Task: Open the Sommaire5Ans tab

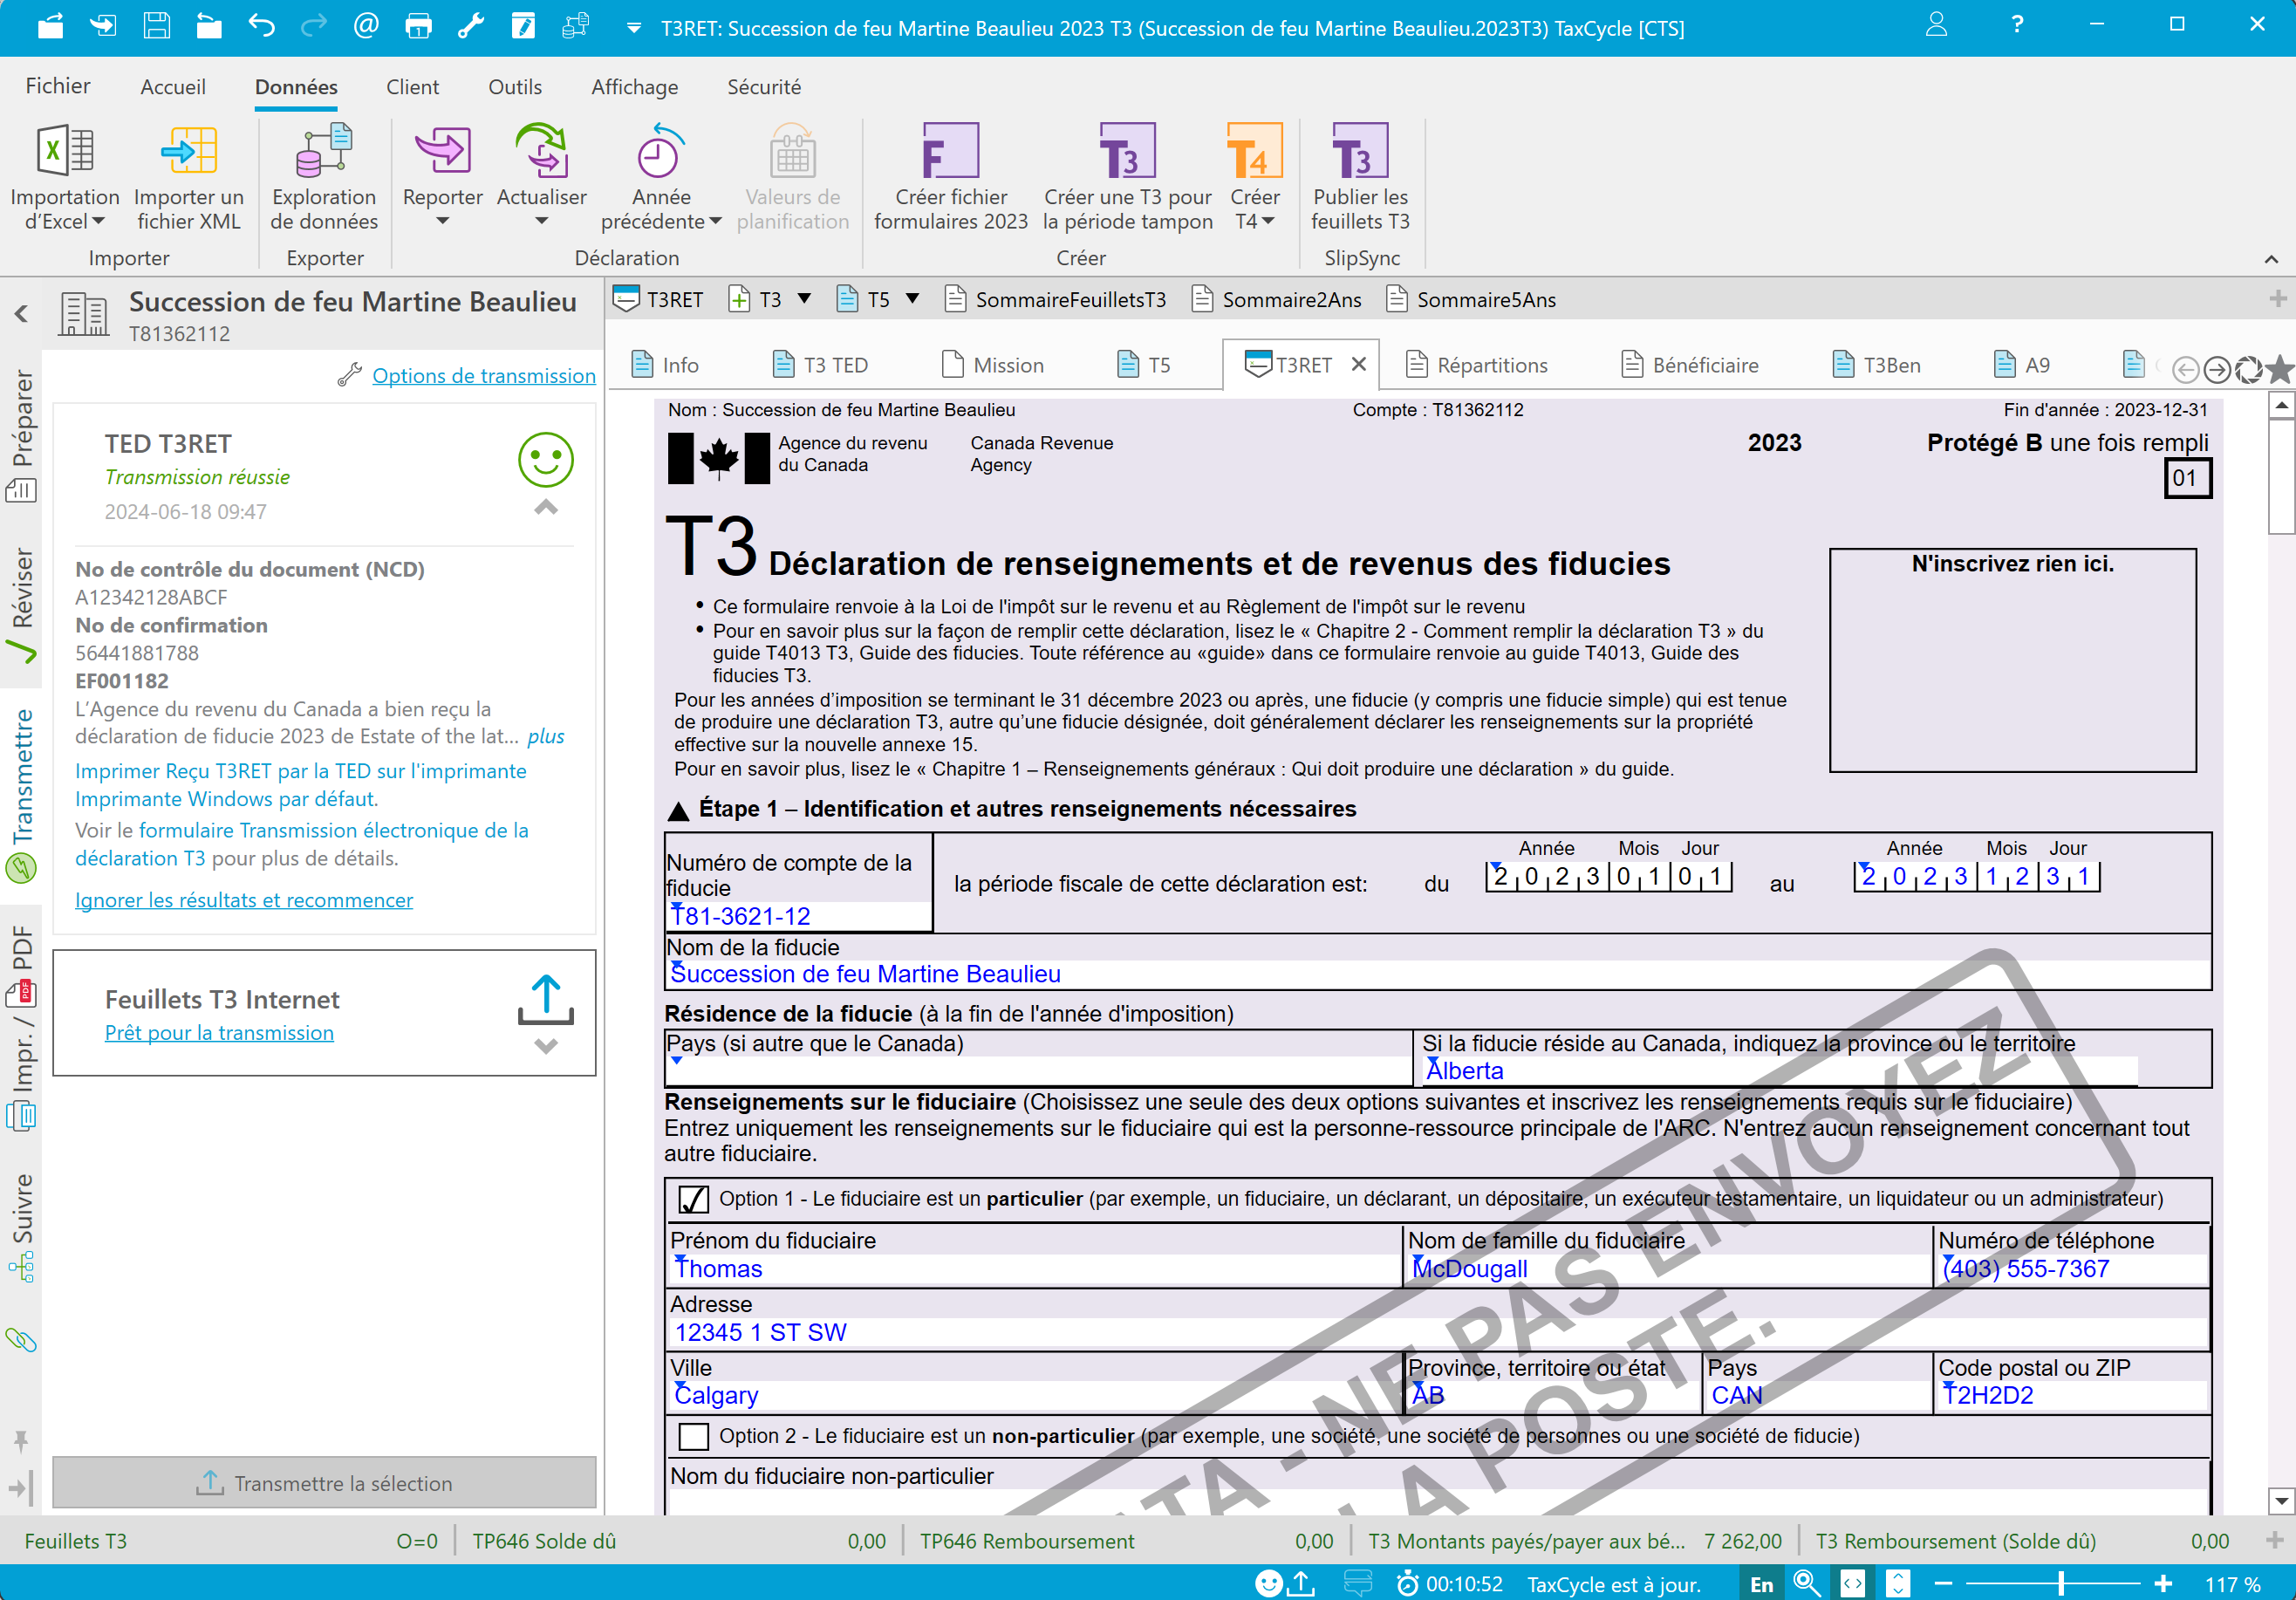Action: (x=1472, y=300)
